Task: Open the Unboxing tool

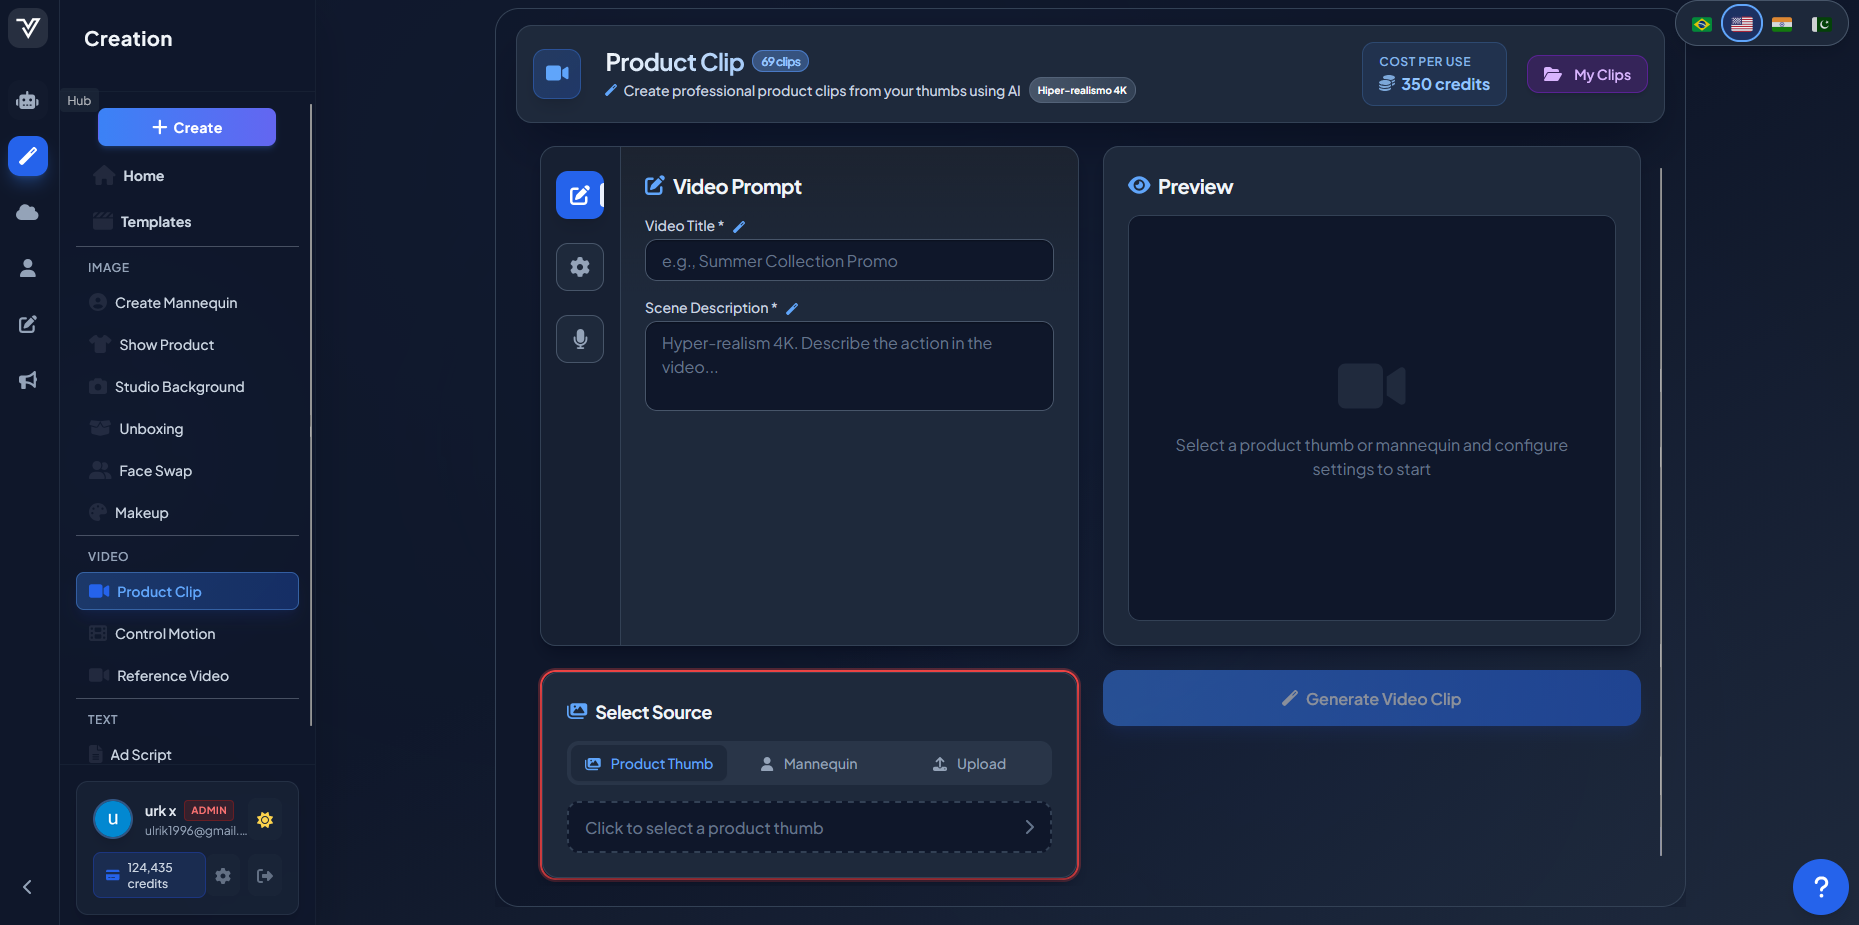Action: pos(187,429)
